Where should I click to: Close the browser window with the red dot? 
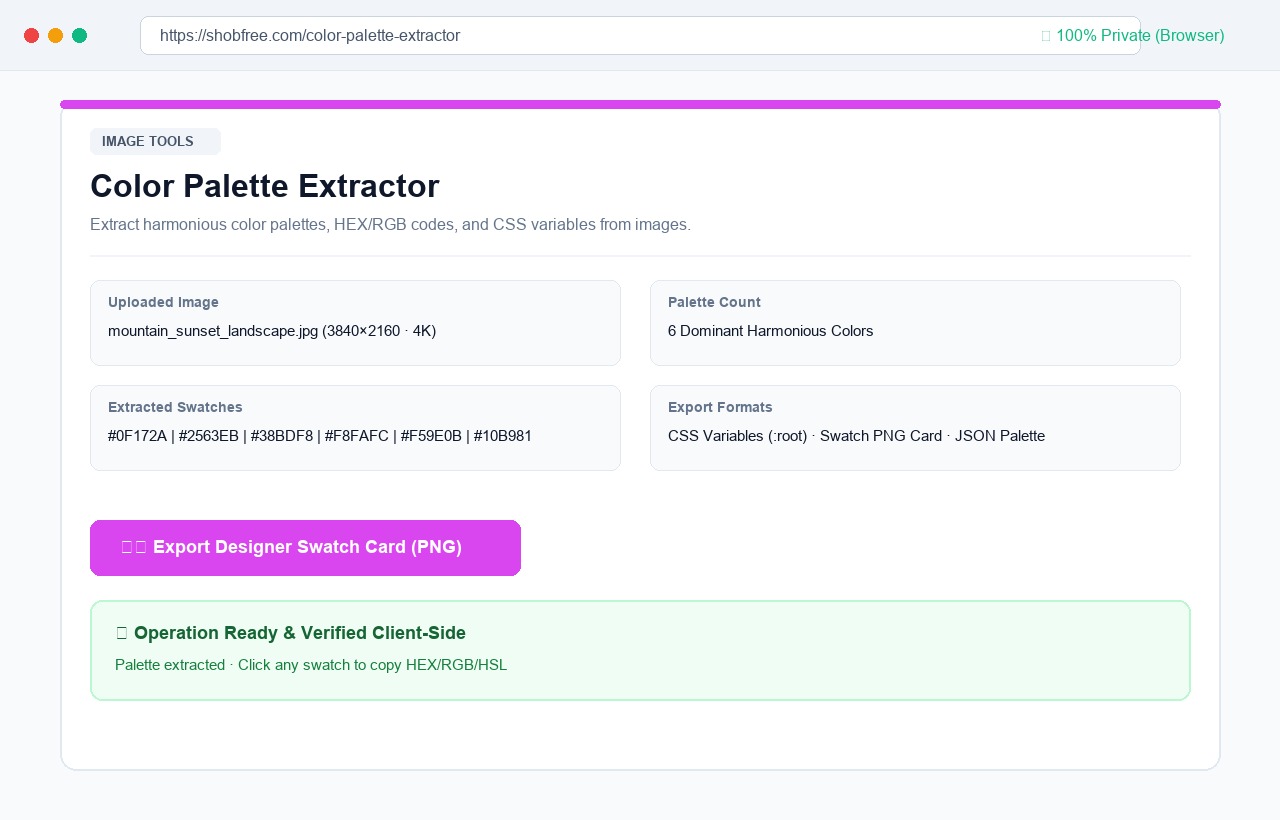pyautogui.click(x=31, y=36)
